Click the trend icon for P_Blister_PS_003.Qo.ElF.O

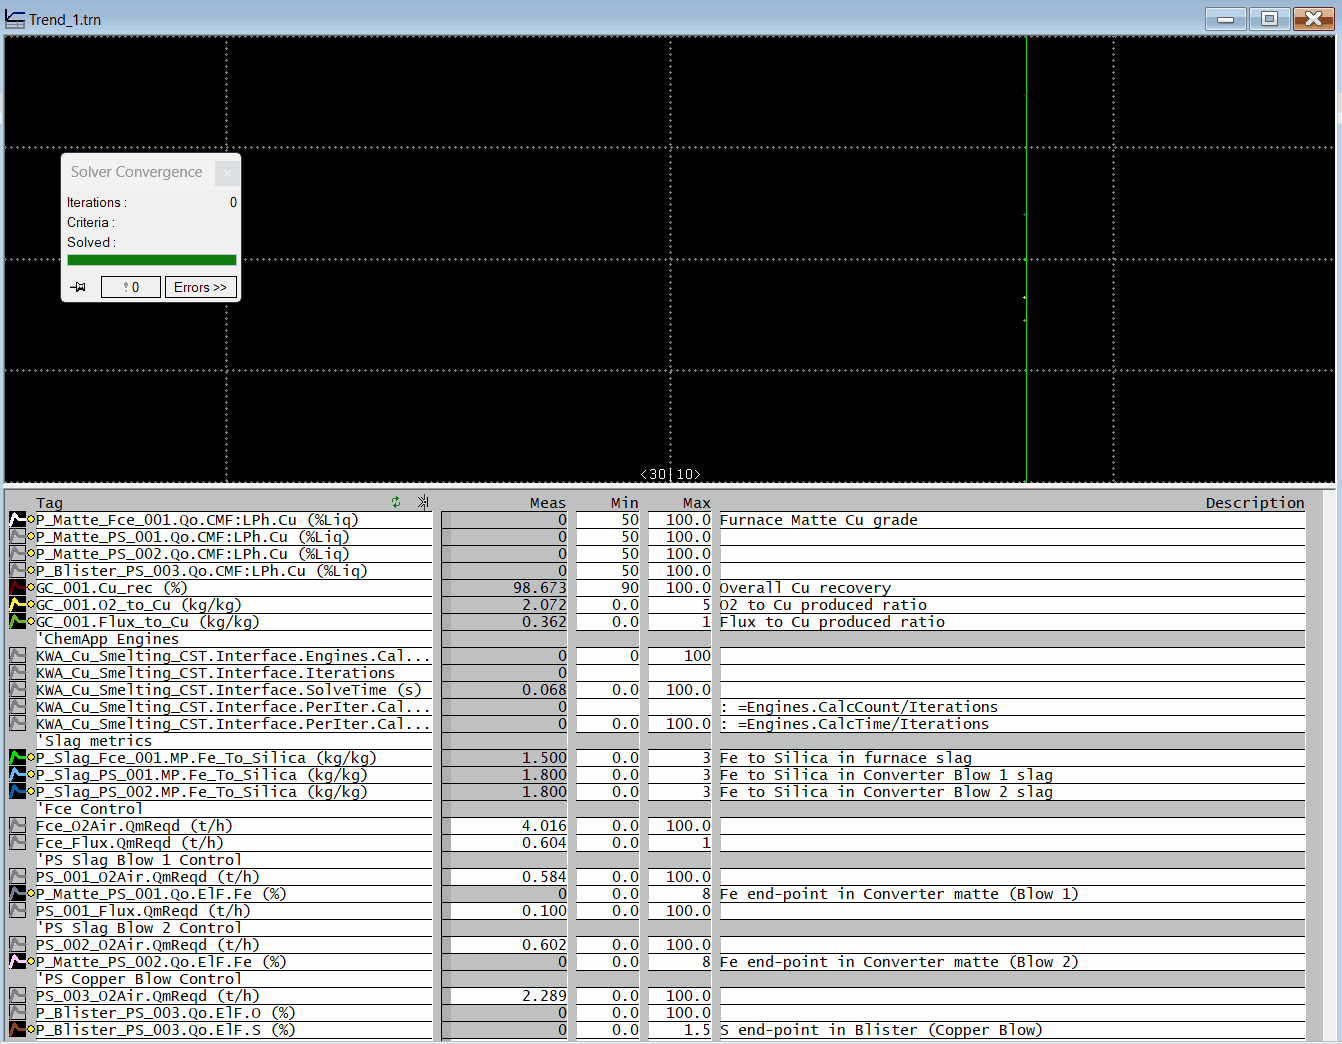click(17, 1013)
